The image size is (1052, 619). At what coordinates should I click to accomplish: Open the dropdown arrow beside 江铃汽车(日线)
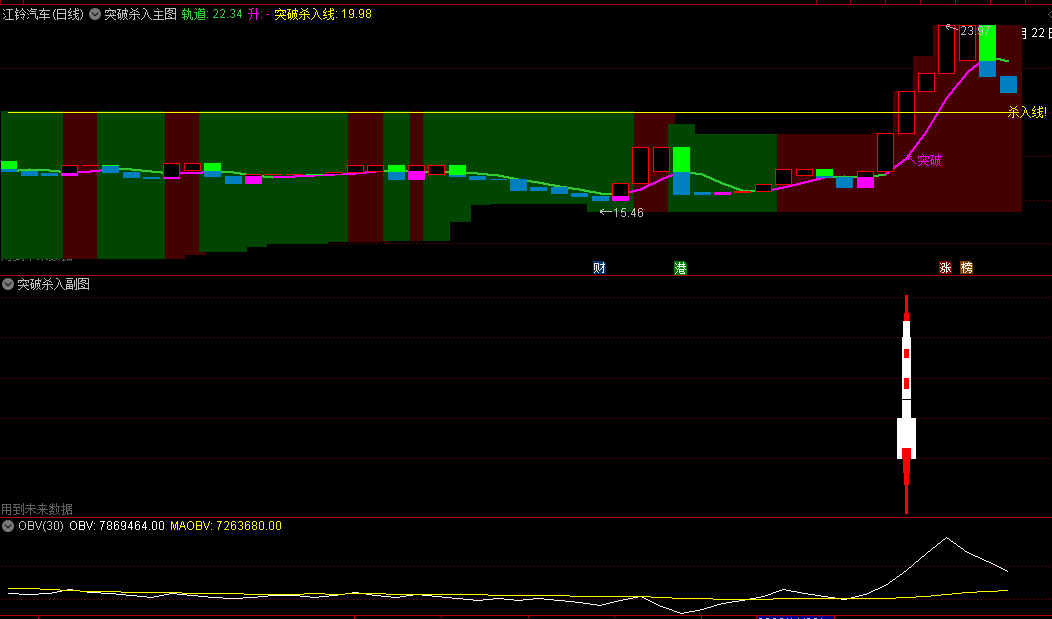(95, 14)
